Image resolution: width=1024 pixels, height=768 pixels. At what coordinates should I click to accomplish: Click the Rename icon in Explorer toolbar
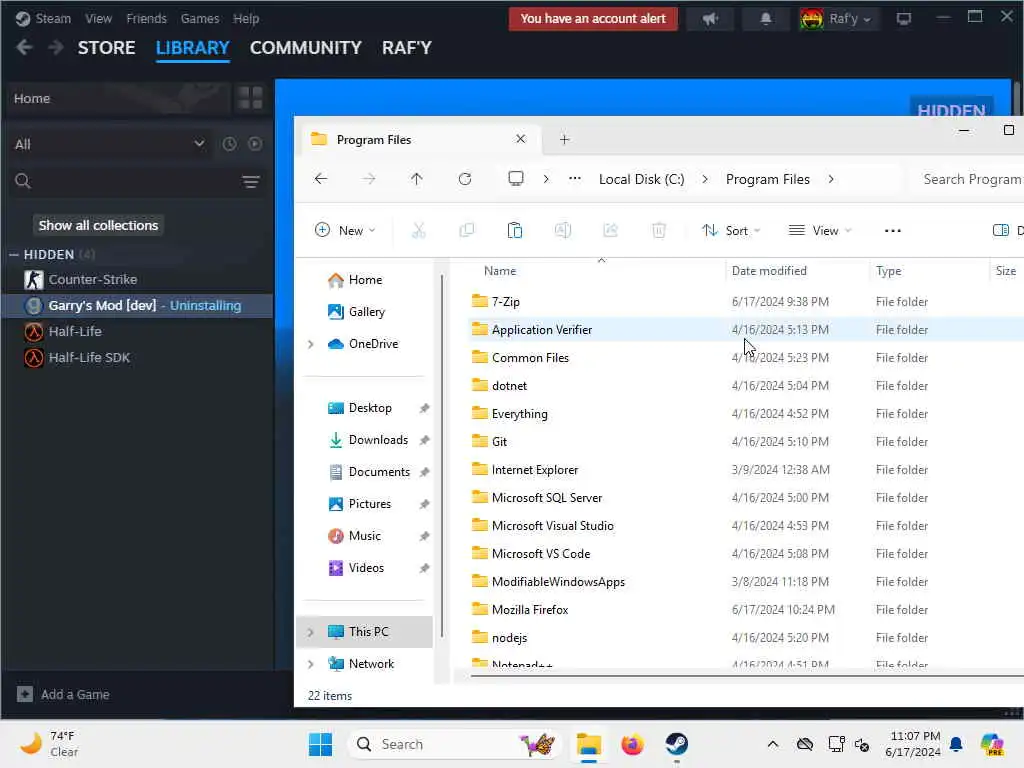pos(563,231)
